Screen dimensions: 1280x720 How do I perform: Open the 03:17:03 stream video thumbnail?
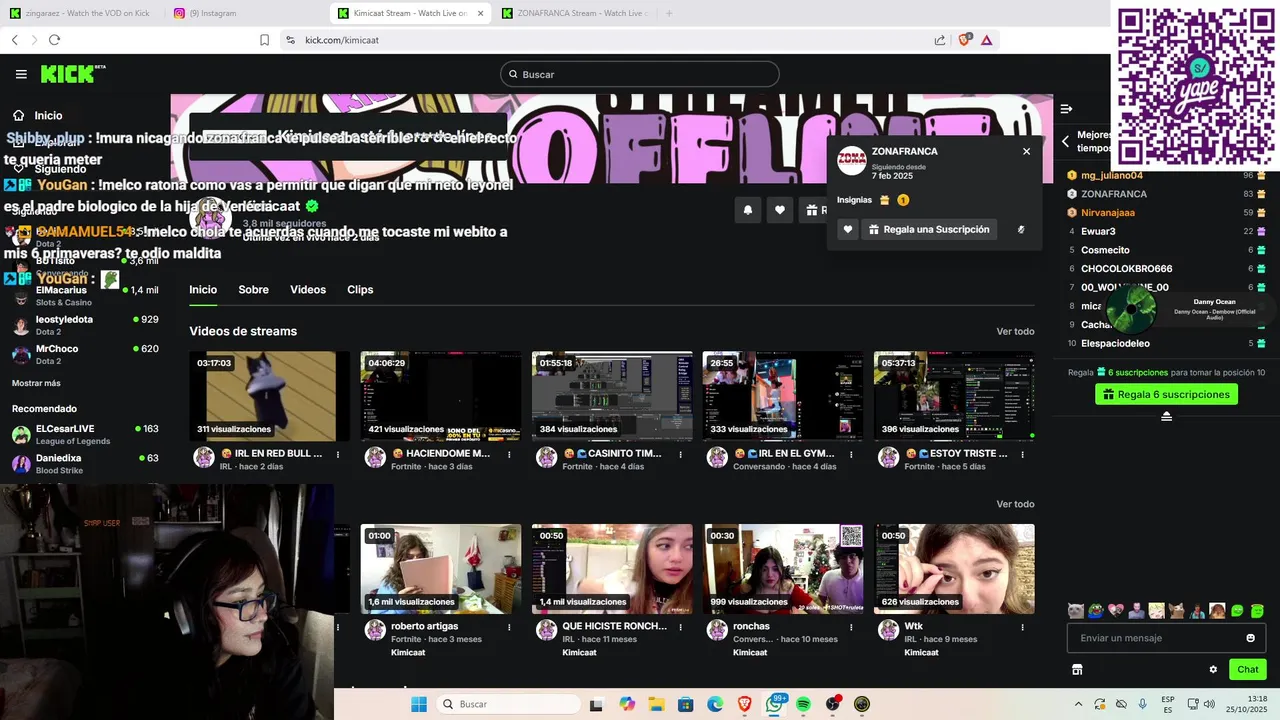[270, 396]
